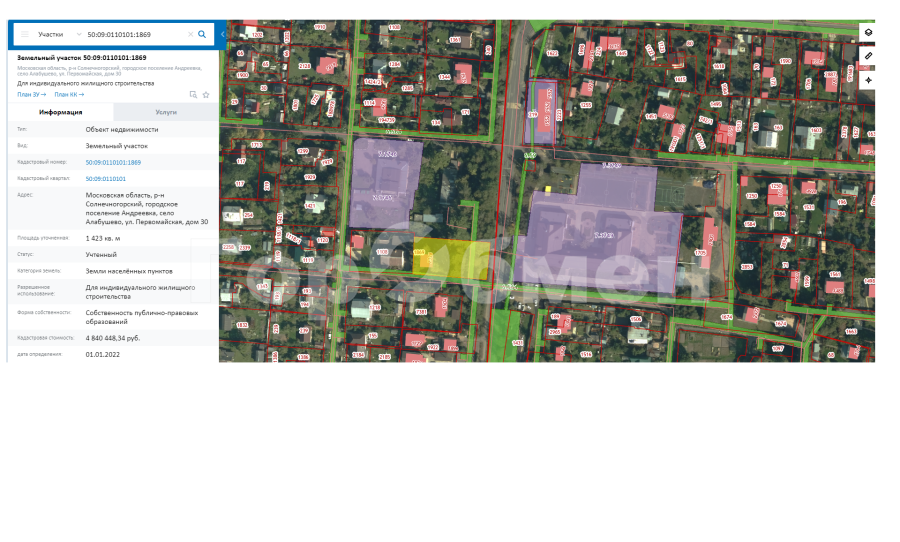The image size is (900, 542).
Task: Select 'Собственность публично-правовых образований' ownership value
Action: (142, 318)
